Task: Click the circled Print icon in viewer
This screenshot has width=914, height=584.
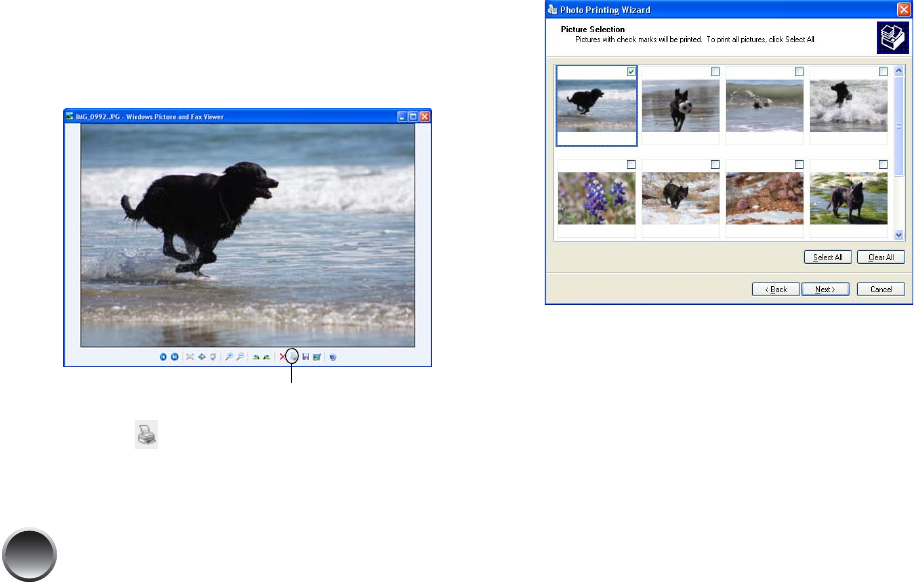Action: click(x=293, y=356)
